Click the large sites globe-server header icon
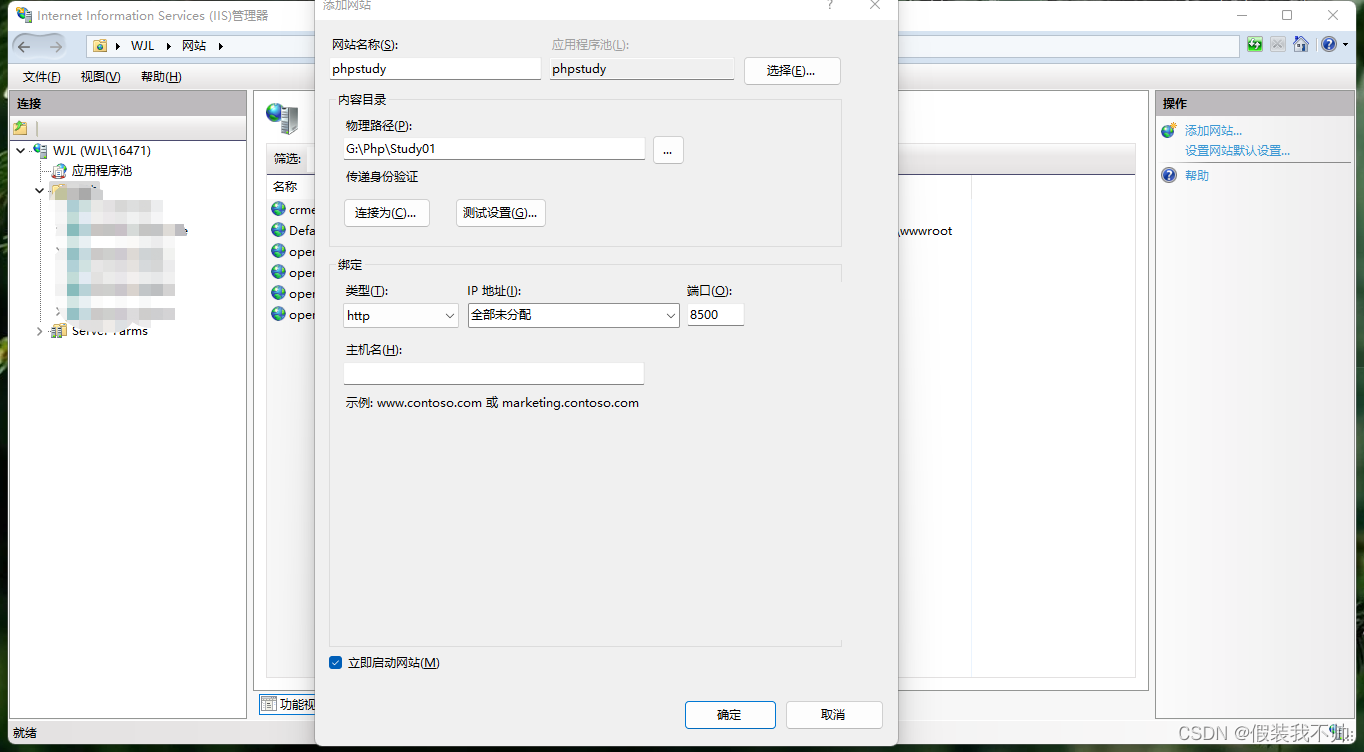The image size is (1364, 752). coord(282,118)
